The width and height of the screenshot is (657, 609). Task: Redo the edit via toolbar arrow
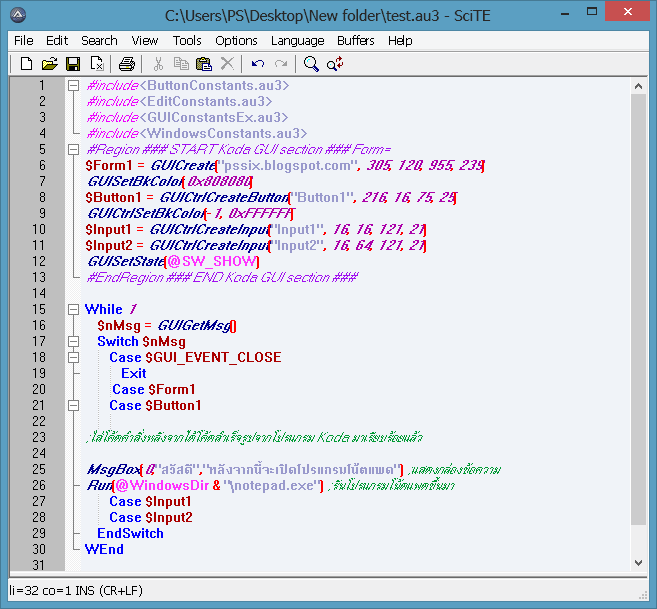pyautogui.click(x=281, y=64)
